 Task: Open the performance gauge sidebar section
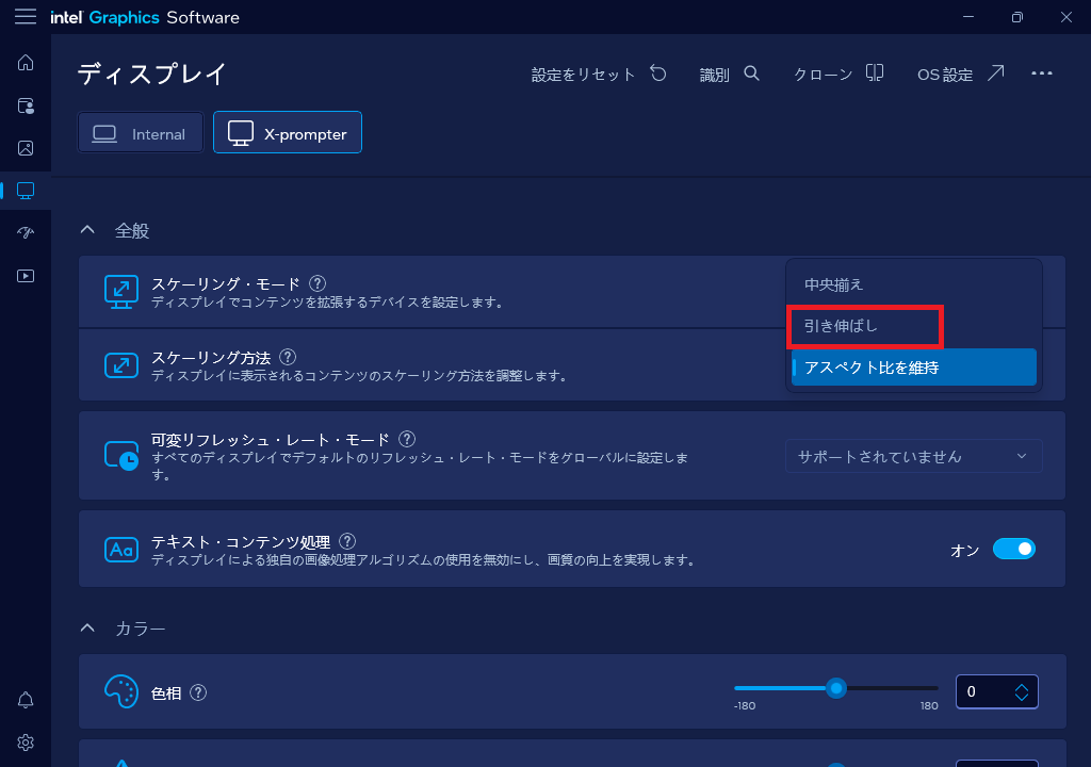[26, 233]
